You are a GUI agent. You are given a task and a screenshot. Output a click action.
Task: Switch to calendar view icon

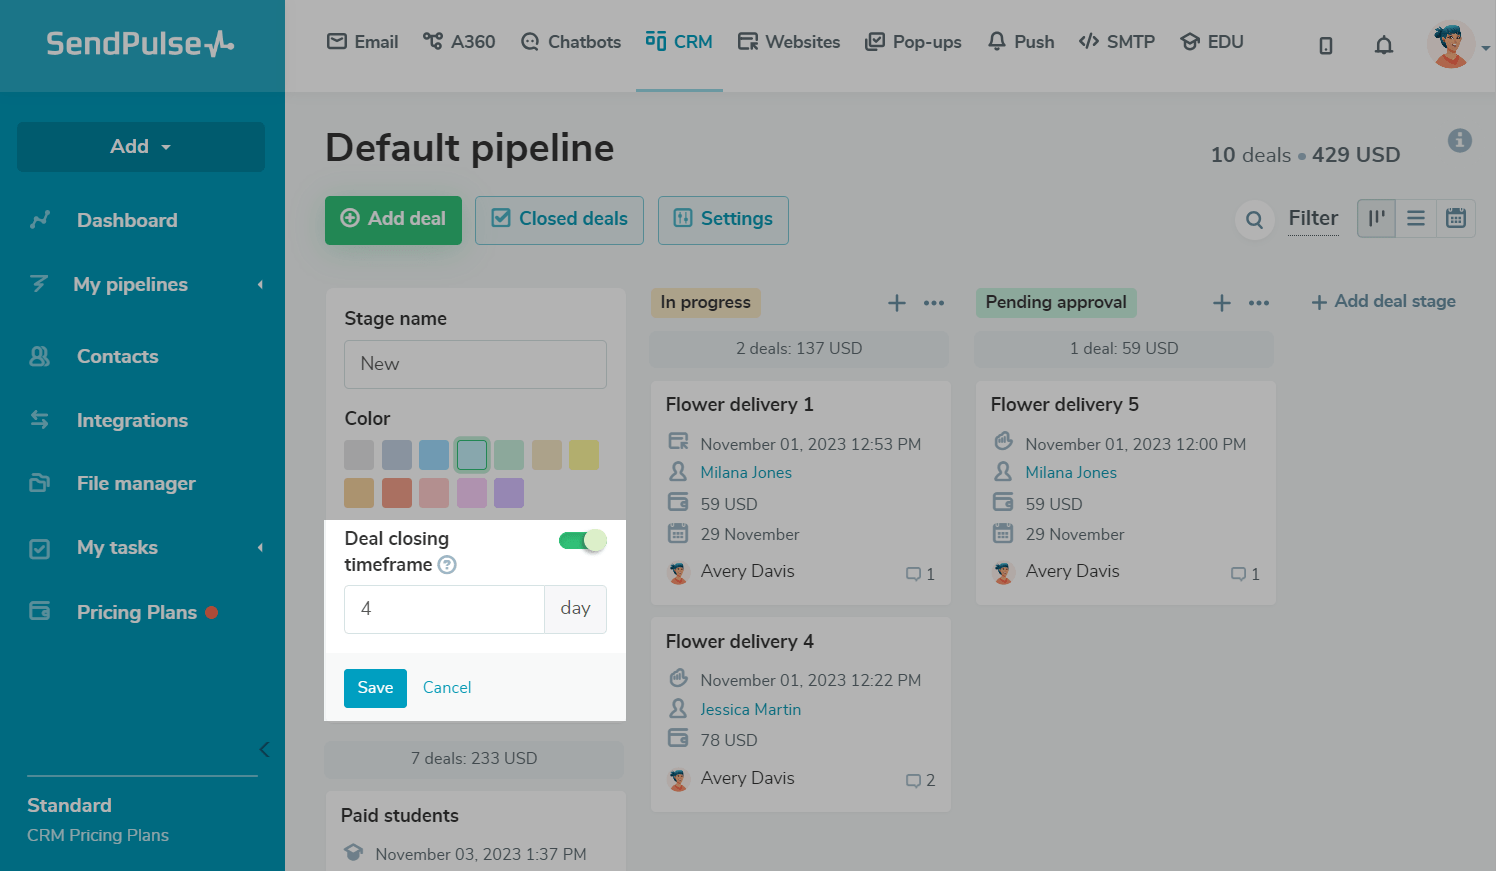1456,218
